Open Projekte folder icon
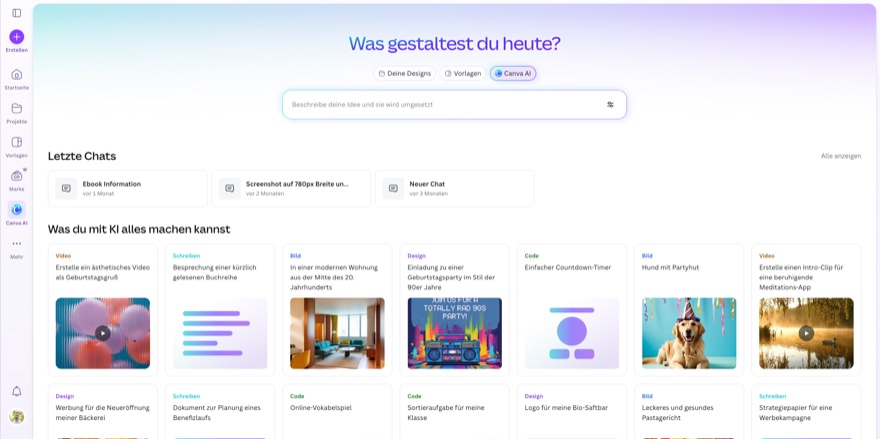Screen dimensions: 880x439 point(17,108)
